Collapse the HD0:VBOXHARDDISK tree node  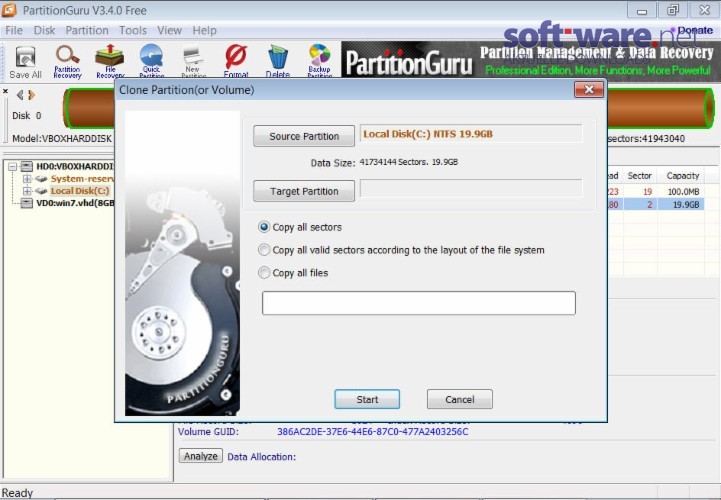pyautogui.click(x=12, y=166)
